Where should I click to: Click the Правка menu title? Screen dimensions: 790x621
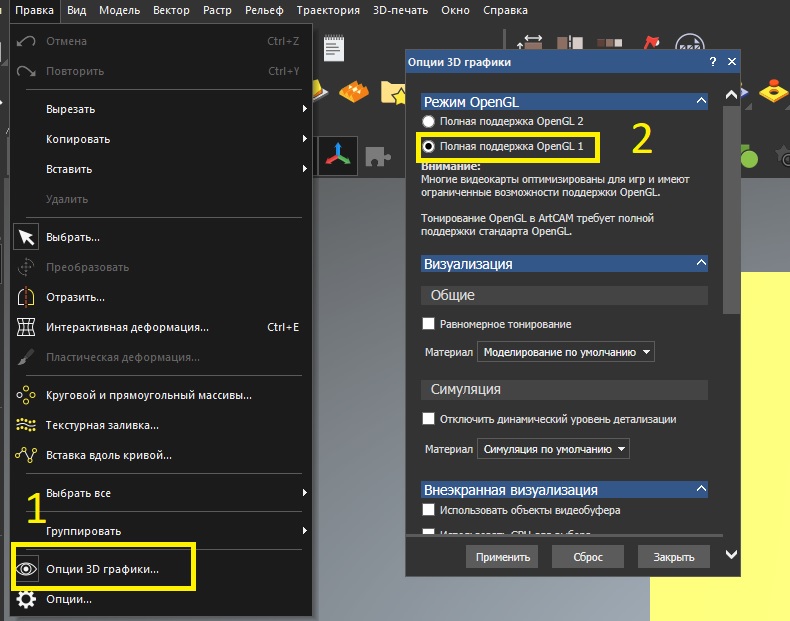pos(34,10)
